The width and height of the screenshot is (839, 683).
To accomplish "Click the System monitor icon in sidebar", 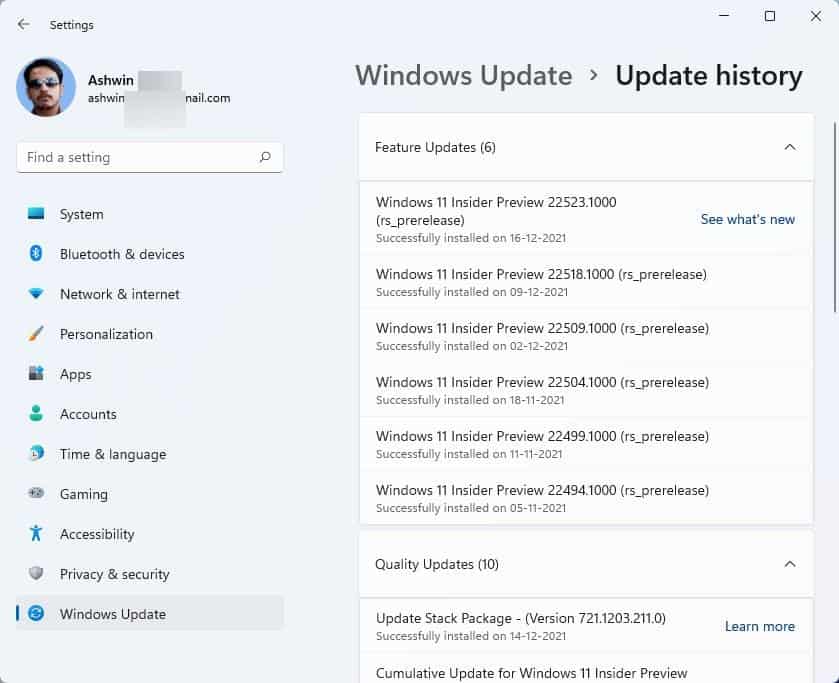I will point(36,214).
